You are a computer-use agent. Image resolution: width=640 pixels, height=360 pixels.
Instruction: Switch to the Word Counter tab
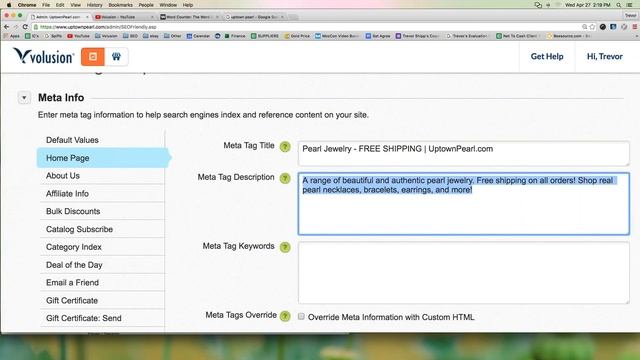pos(189,17)
